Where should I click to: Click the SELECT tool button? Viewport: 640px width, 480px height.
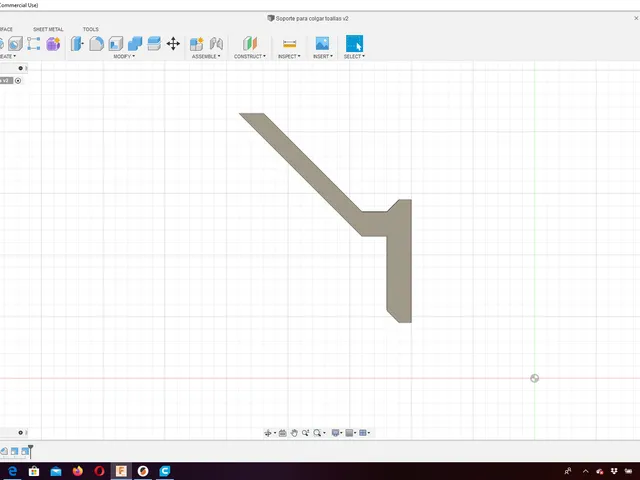point(354,44)
